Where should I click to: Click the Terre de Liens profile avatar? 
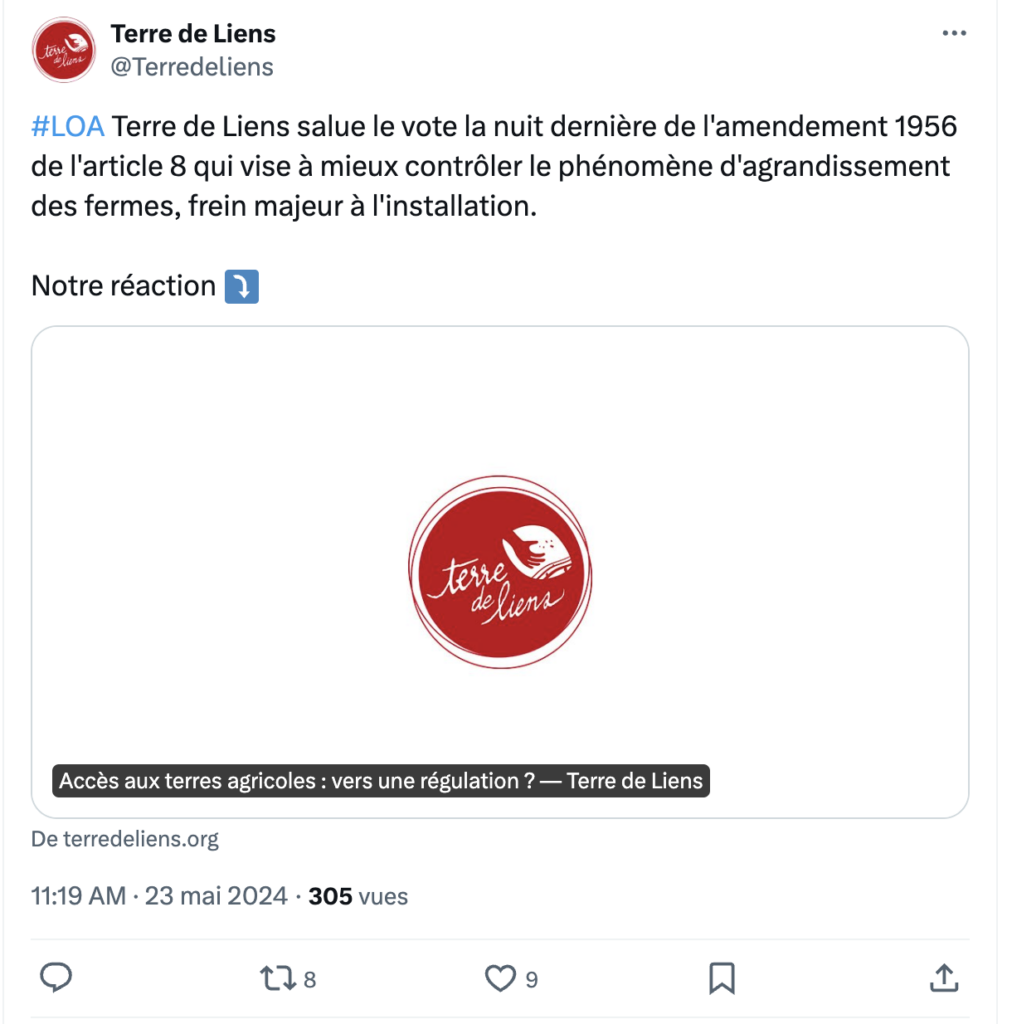[x=64, y=51]
